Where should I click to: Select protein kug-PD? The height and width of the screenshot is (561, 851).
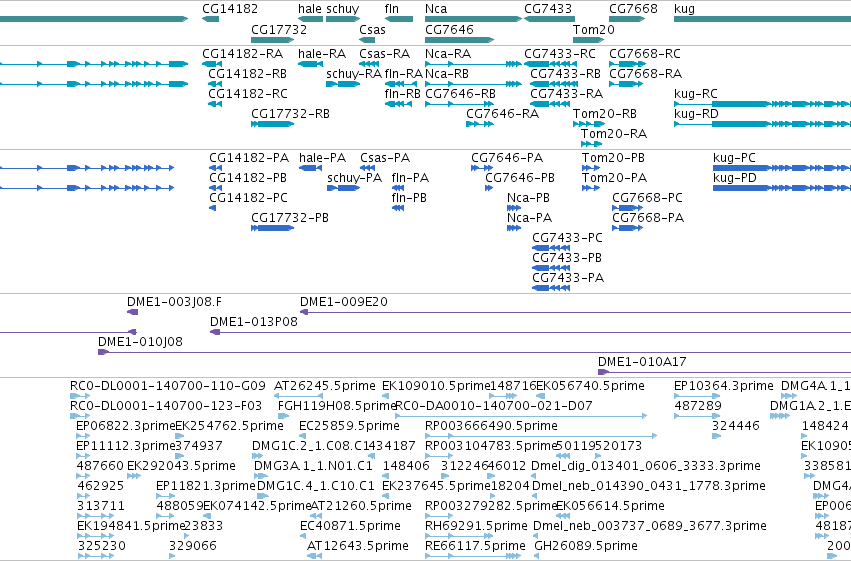pos(735,178)
